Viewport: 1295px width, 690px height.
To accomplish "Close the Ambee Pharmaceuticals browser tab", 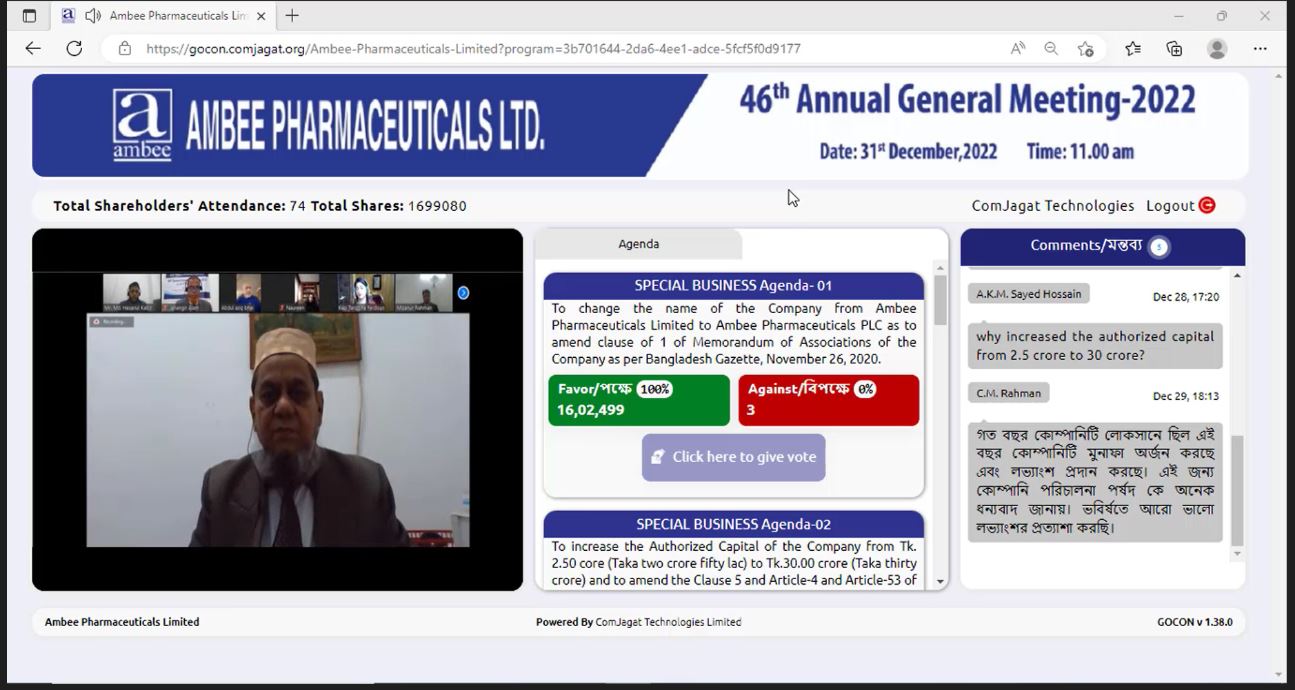I will click(x=261, y=16).
